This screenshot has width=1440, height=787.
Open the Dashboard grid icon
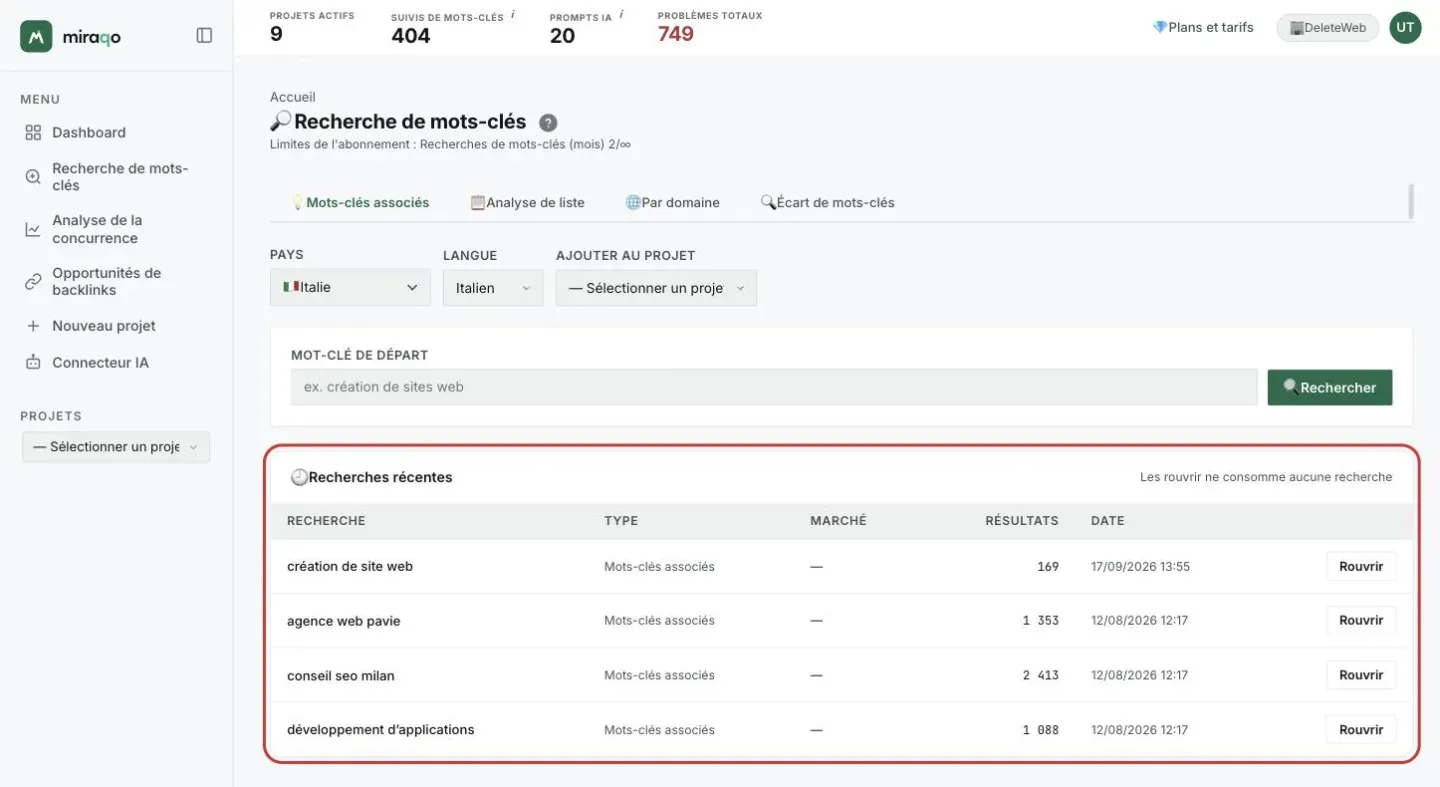33,132
